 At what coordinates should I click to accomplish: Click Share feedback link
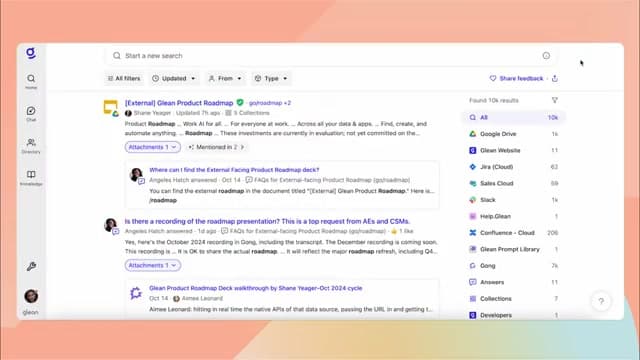click(x=517, y=78)
